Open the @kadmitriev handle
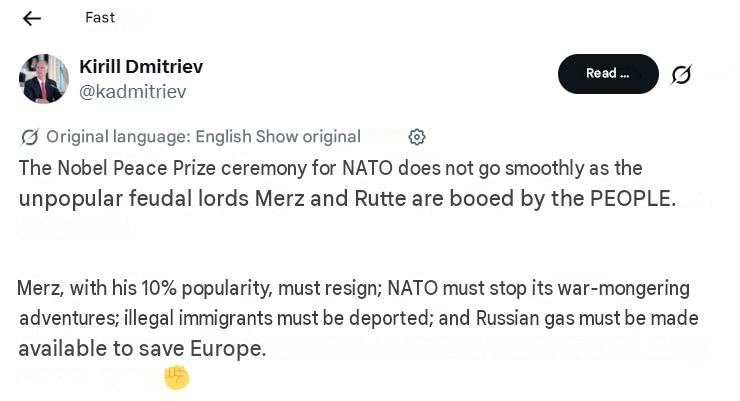Viewport: 740px width, 401px height. tap(133, 92)
